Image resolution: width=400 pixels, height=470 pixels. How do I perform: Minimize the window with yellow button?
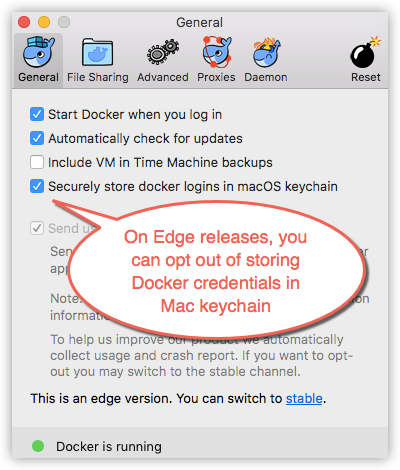[44, 22]
